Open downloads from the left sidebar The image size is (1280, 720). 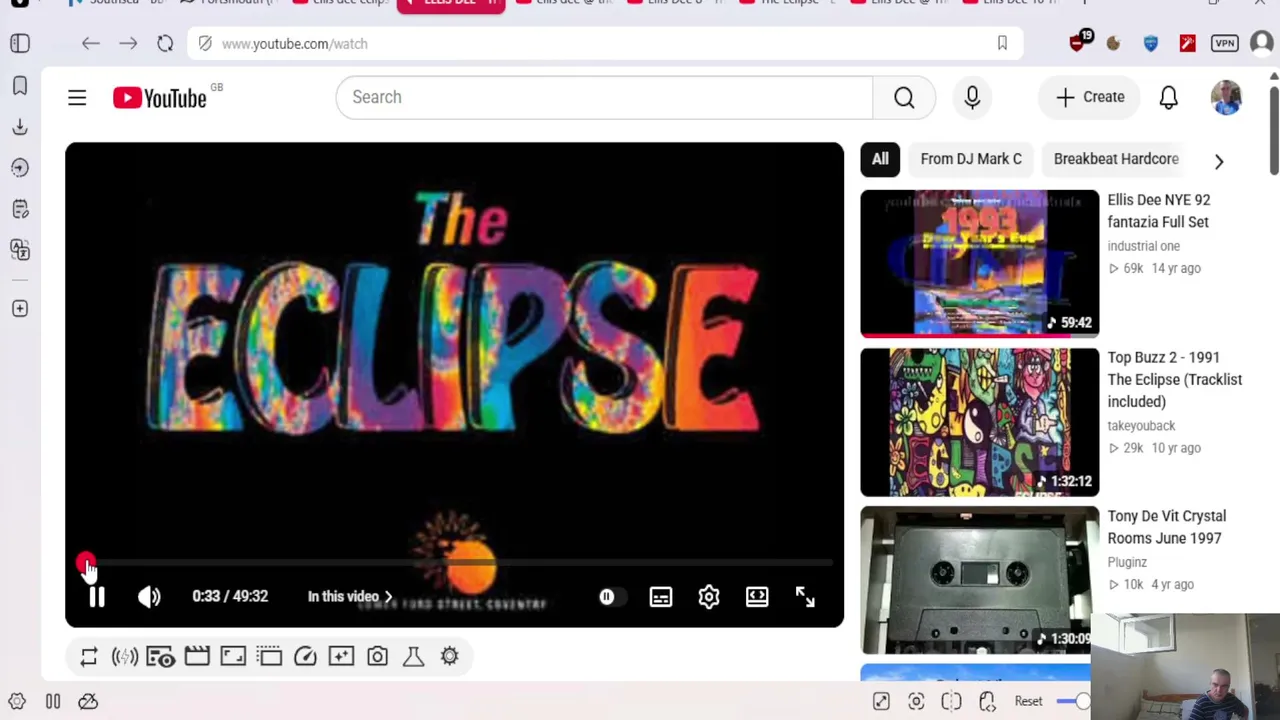pos(20,127)
